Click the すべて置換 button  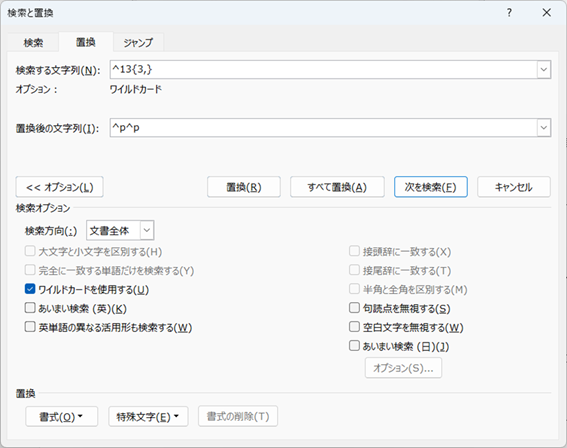tap(337, 187)
